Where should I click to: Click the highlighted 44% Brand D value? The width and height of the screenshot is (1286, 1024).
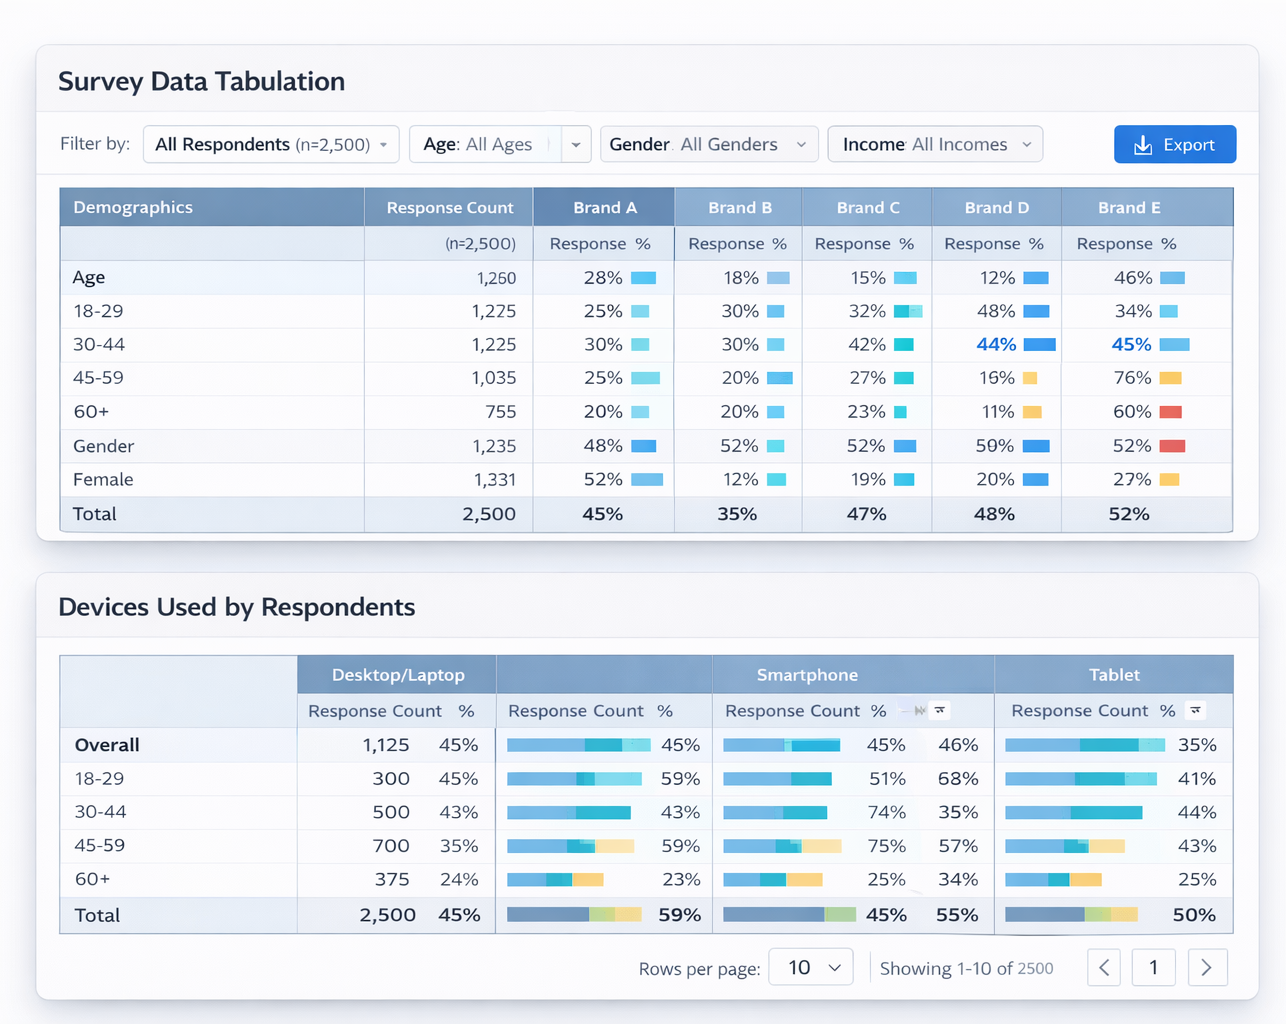tap(996, 344)
